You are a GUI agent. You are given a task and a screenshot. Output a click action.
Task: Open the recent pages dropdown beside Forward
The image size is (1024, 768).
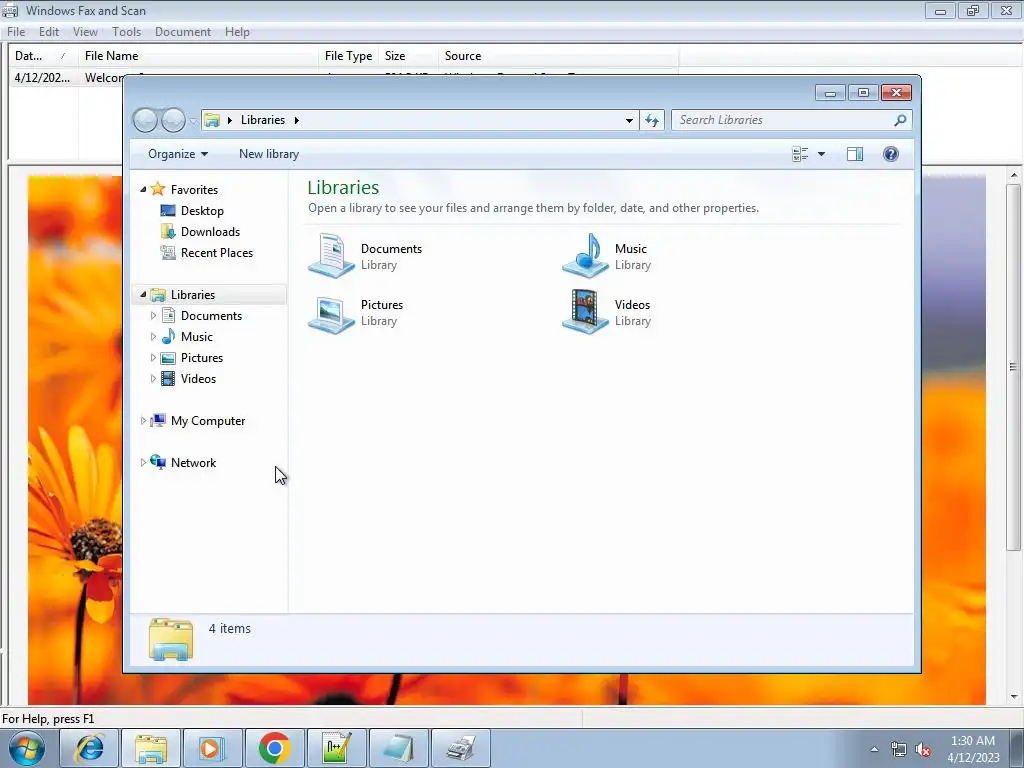[x=193, y=121]
